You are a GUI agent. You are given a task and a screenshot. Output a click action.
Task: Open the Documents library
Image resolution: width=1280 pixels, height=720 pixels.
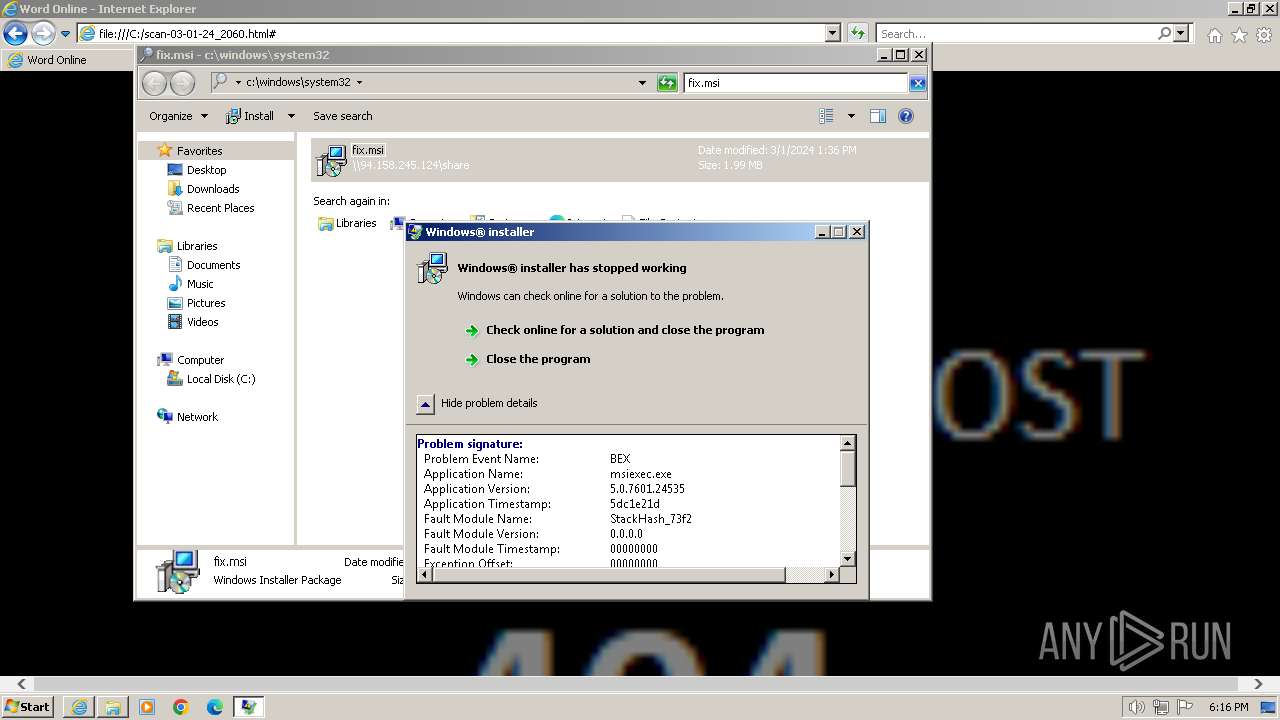[x=213, y=265]
